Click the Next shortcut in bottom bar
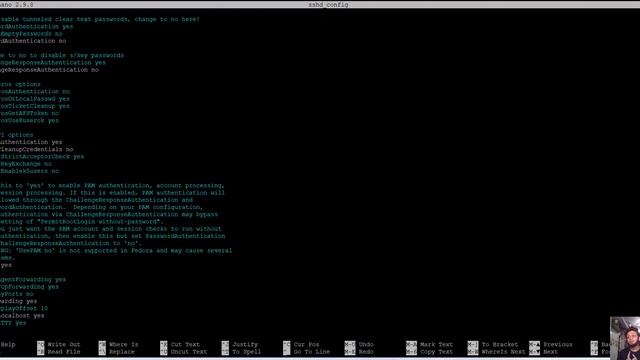This screenshot has width=640, height=360. point(544,352)
